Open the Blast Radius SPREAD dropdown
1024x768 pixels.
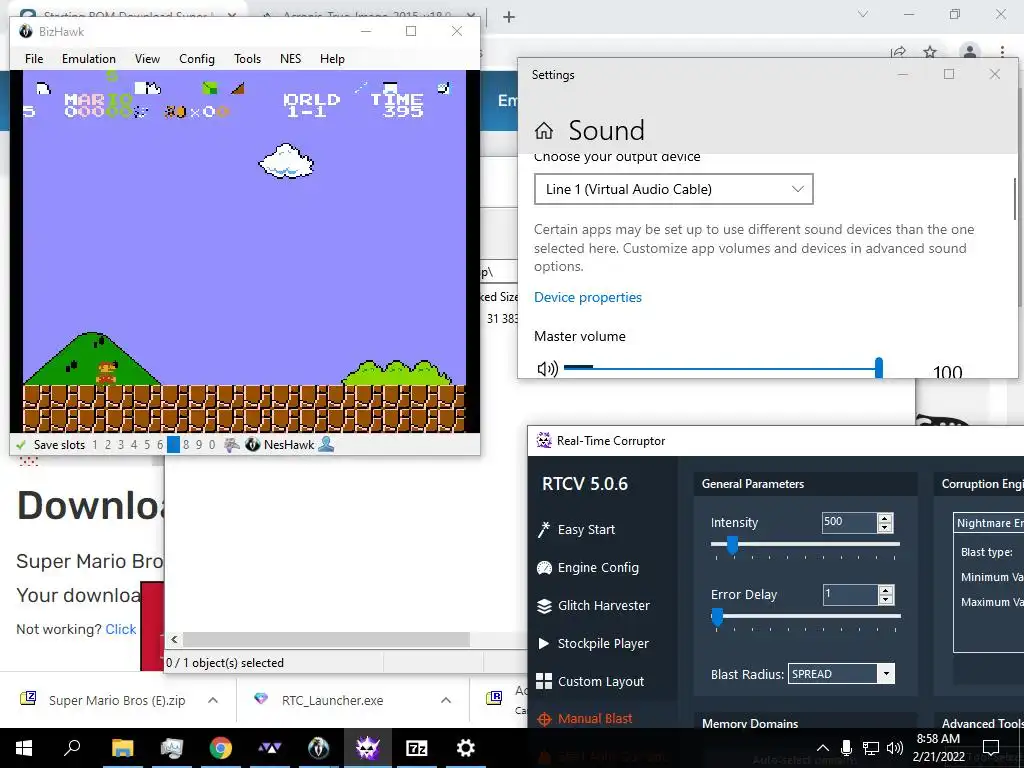point(841,674)
